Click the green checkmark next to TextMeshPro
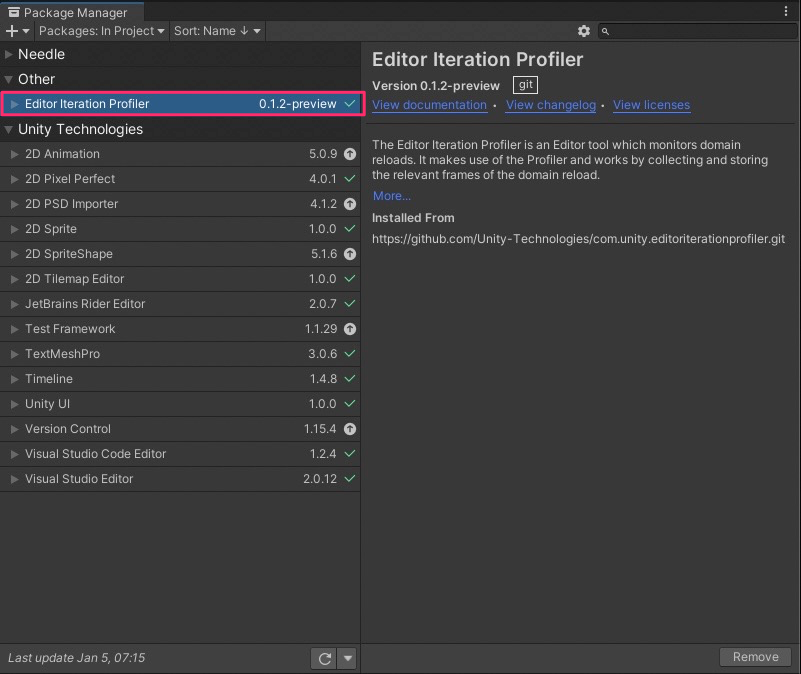The width and height of the screenshot is (801, 674). 350,354
